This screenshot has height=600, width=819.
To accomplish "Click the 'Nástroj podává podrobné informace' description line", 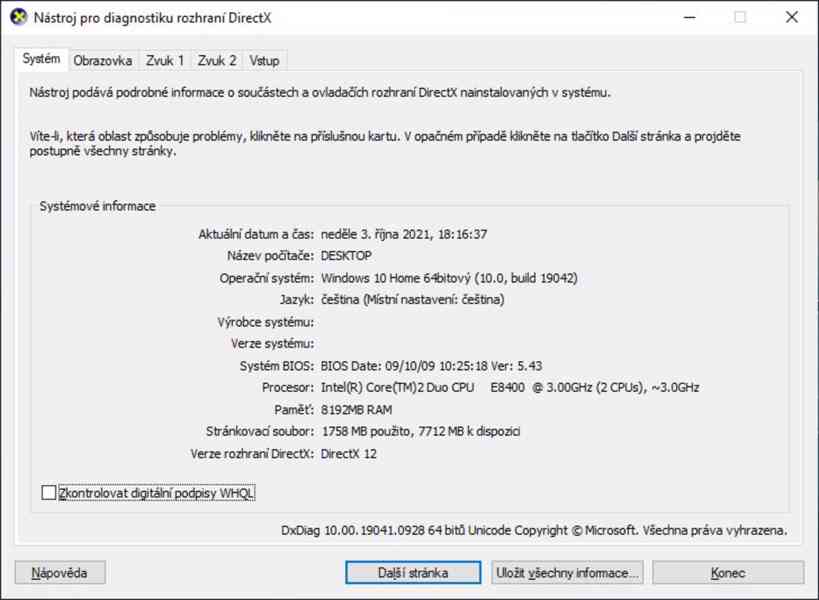I will coord(320,92).
